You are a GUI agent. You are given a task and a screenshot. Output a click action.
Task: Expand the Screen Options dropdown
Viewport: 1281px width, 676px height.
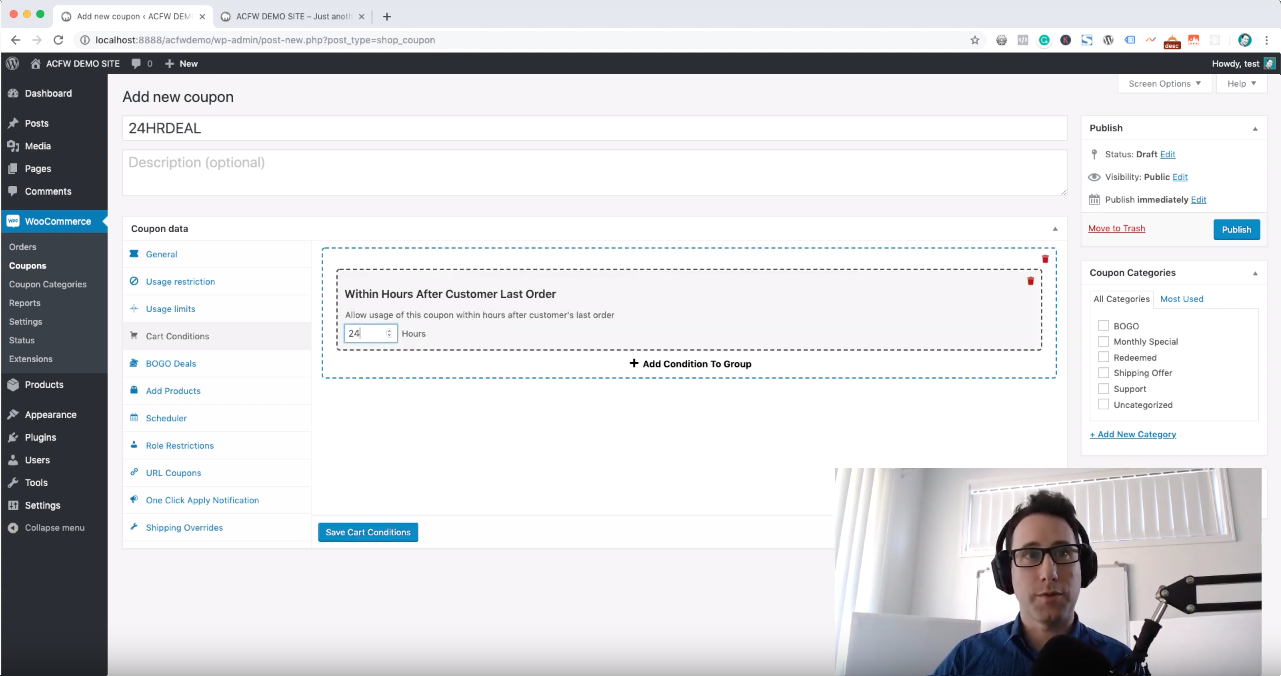pyautogui.click(x=1164, y=84)
